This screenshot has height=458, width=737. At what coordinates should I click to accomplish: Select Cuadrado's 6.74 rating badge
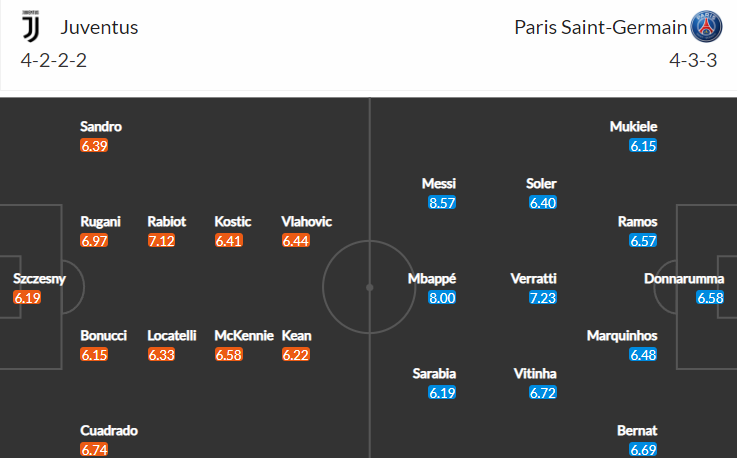point(94,450)
